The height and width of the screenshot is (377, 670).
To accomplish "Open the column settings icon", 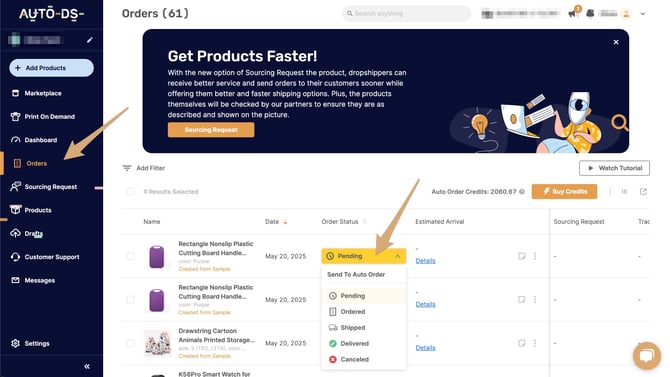I will [x=624, y=191].
